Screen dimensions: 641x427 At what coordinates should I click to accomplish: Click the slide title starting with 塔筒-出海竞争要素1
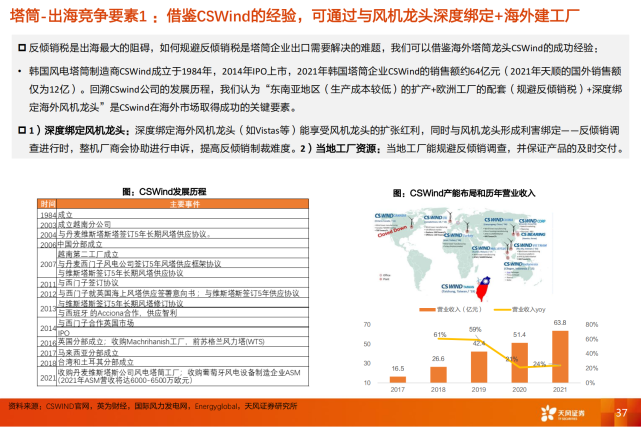coord(295,16)
